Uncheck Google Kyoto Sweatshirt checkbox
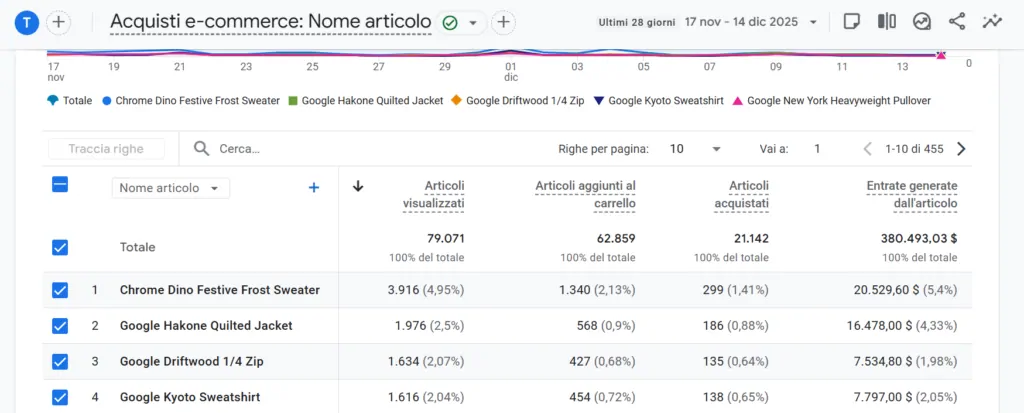The image size is (1024, 413). click(59, 397)
